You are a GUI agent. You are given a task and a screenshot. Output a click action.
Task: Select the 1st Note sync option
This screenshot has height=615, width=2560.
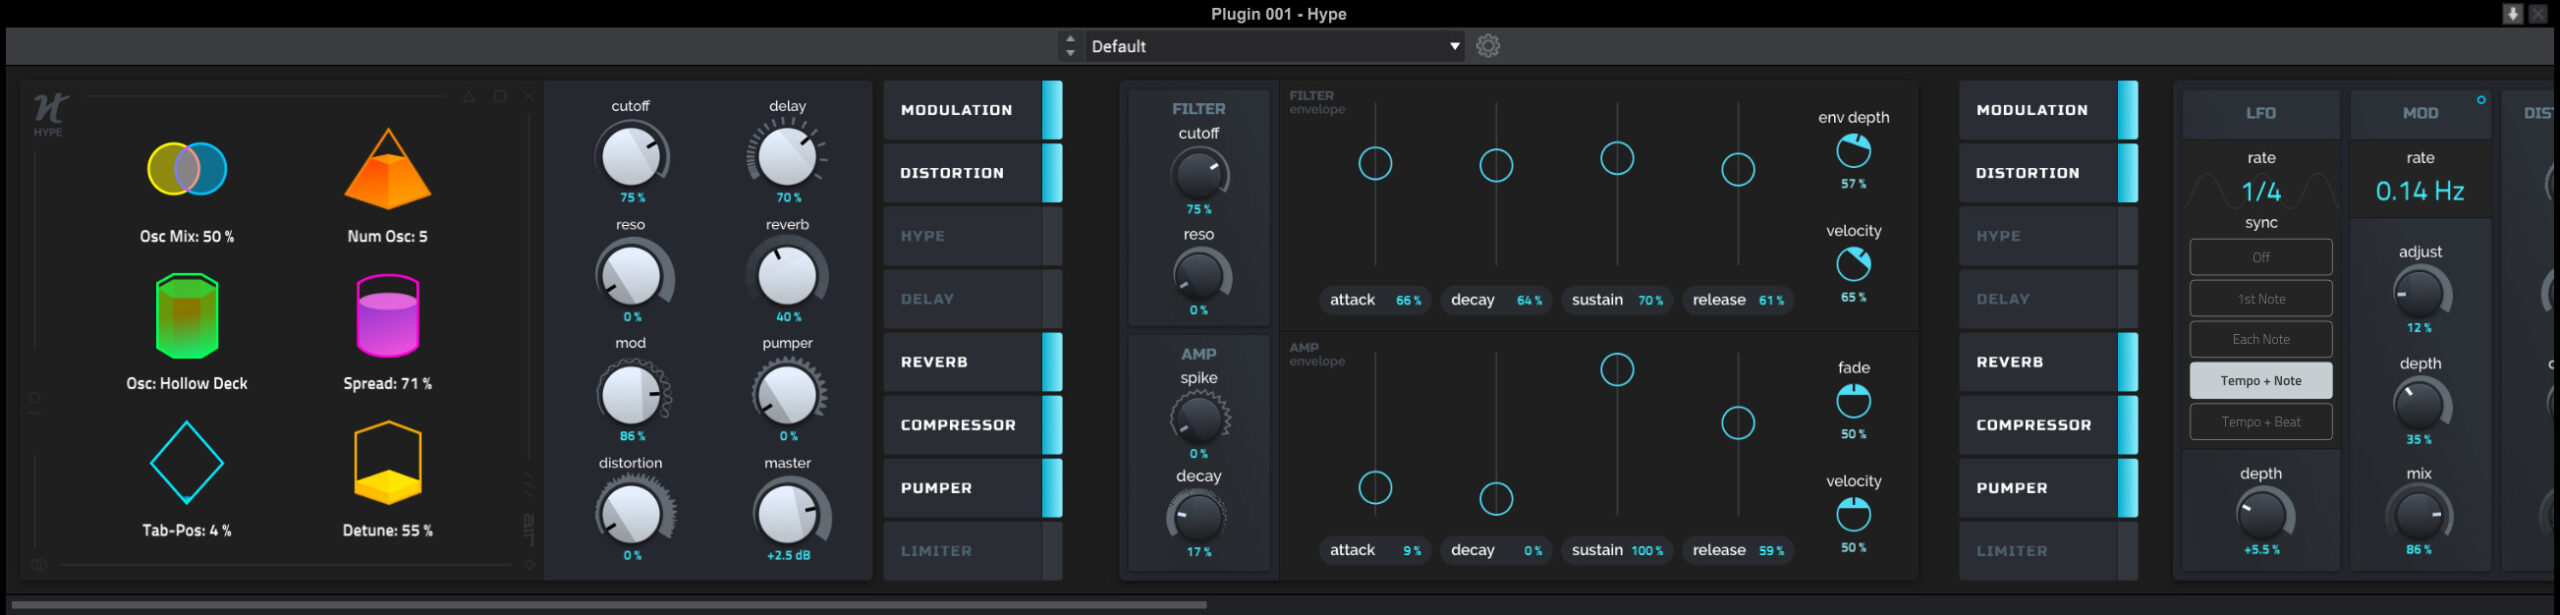click(x=2261, y=299)
